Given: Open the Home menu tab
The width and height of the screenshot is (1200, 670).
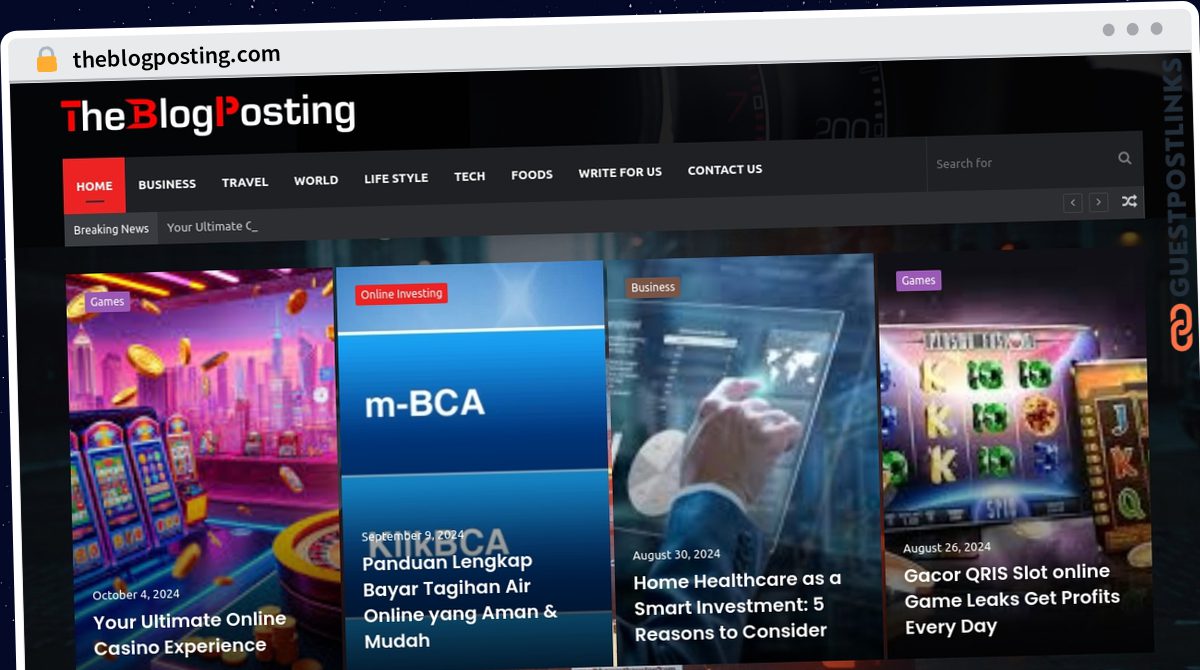Looking at the screenshot, I should coord(94,186).
